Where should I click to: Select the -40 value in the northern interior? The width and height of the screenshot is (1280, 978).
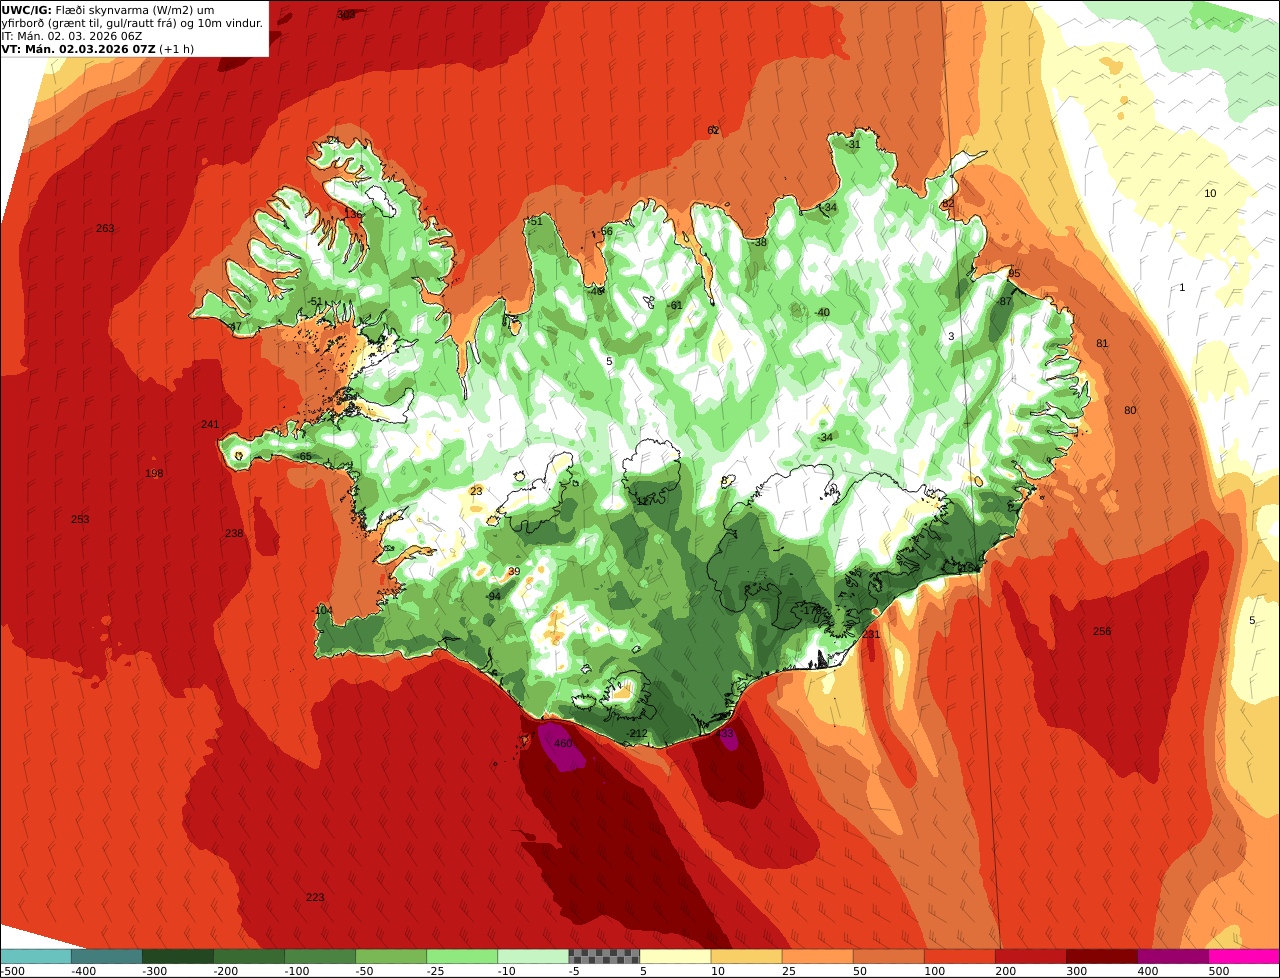822,313
